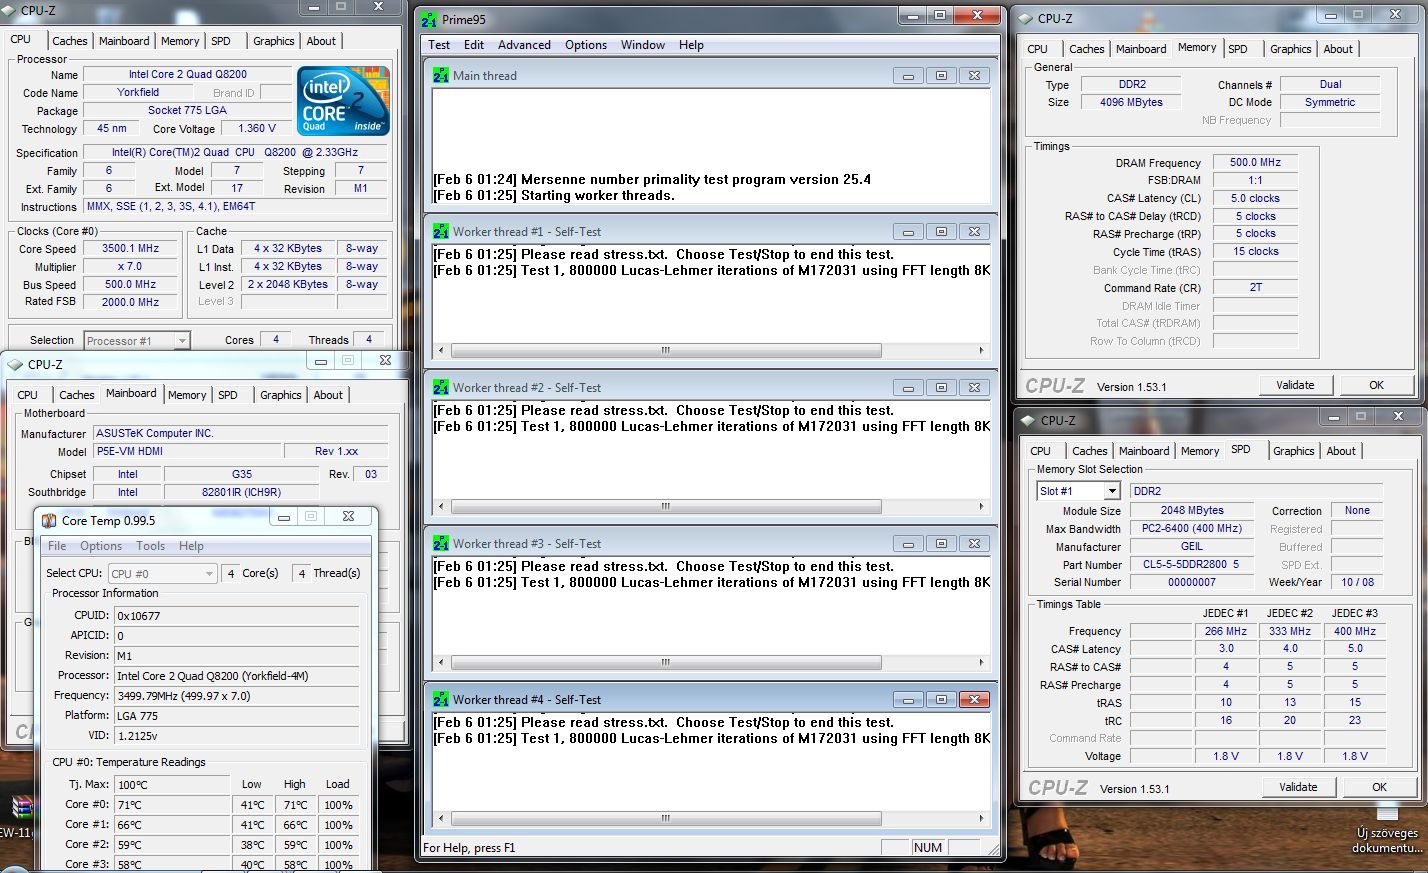Screen dimensions: 1428x873
Task: Click Worker thread #2 horizontal scrollbar thumb
Action: click(x=666, y=507)
